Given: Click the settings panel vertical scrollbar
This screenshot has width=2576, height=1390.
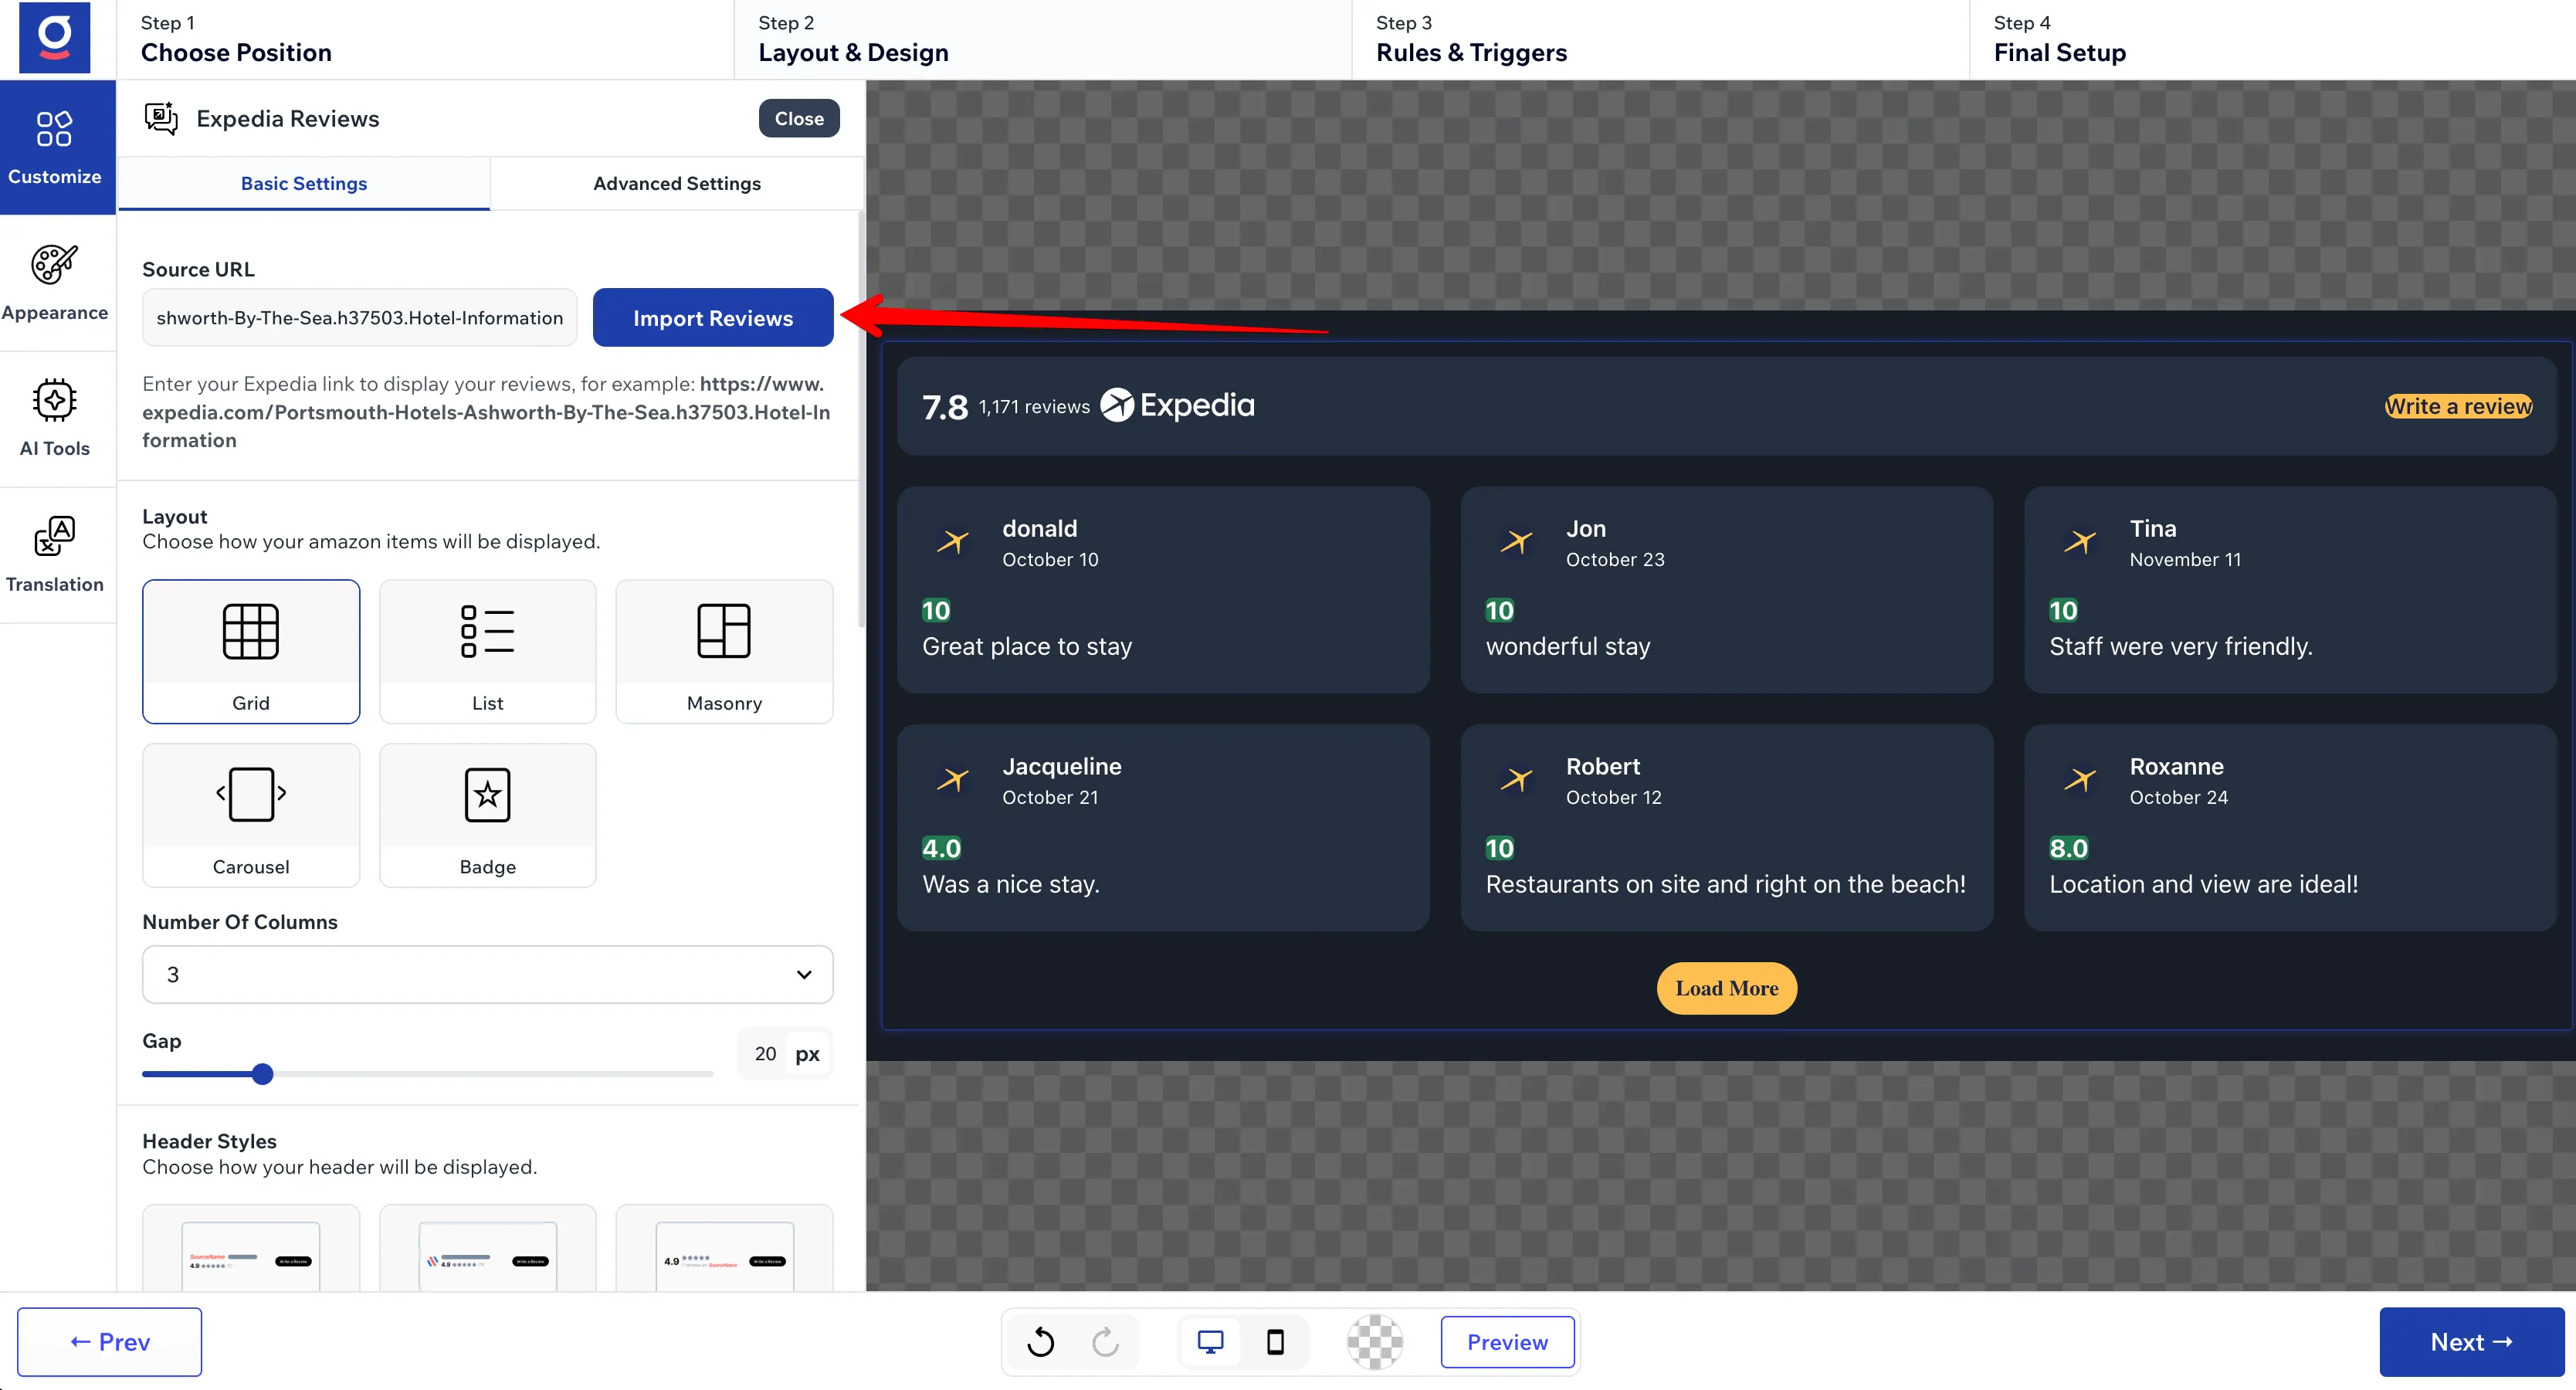Looking at the screenshot, I should pyautogui.click(x=860, y=420).
